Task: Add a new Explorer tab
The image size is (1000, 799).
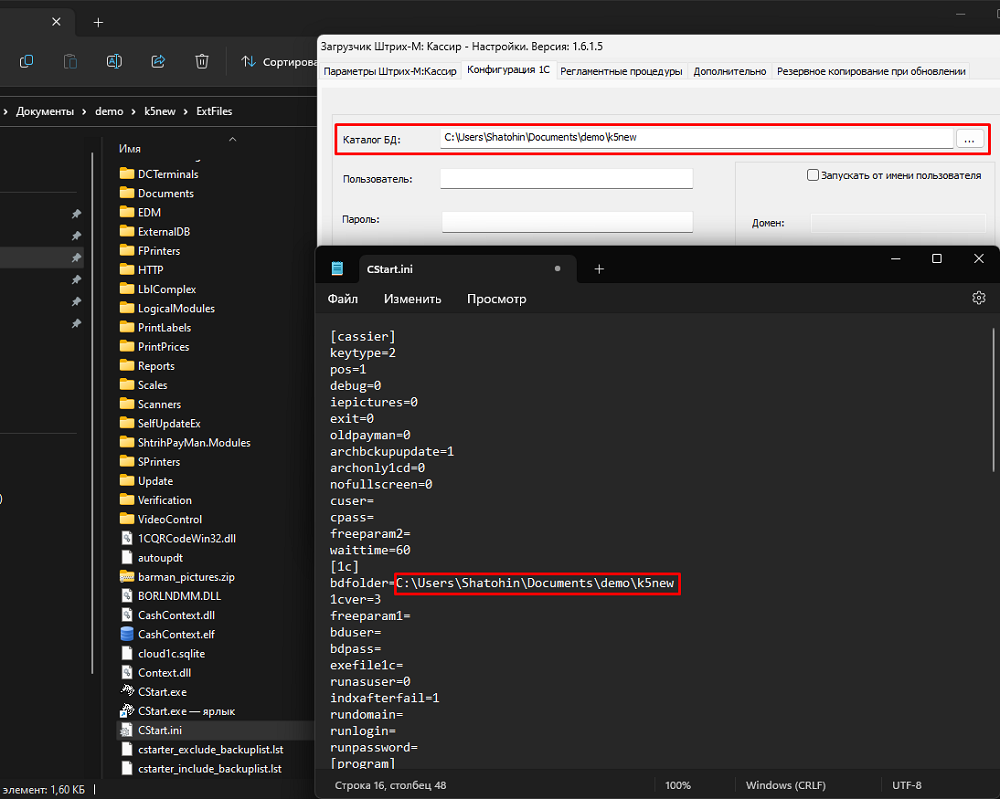Action: pos(98,22)
